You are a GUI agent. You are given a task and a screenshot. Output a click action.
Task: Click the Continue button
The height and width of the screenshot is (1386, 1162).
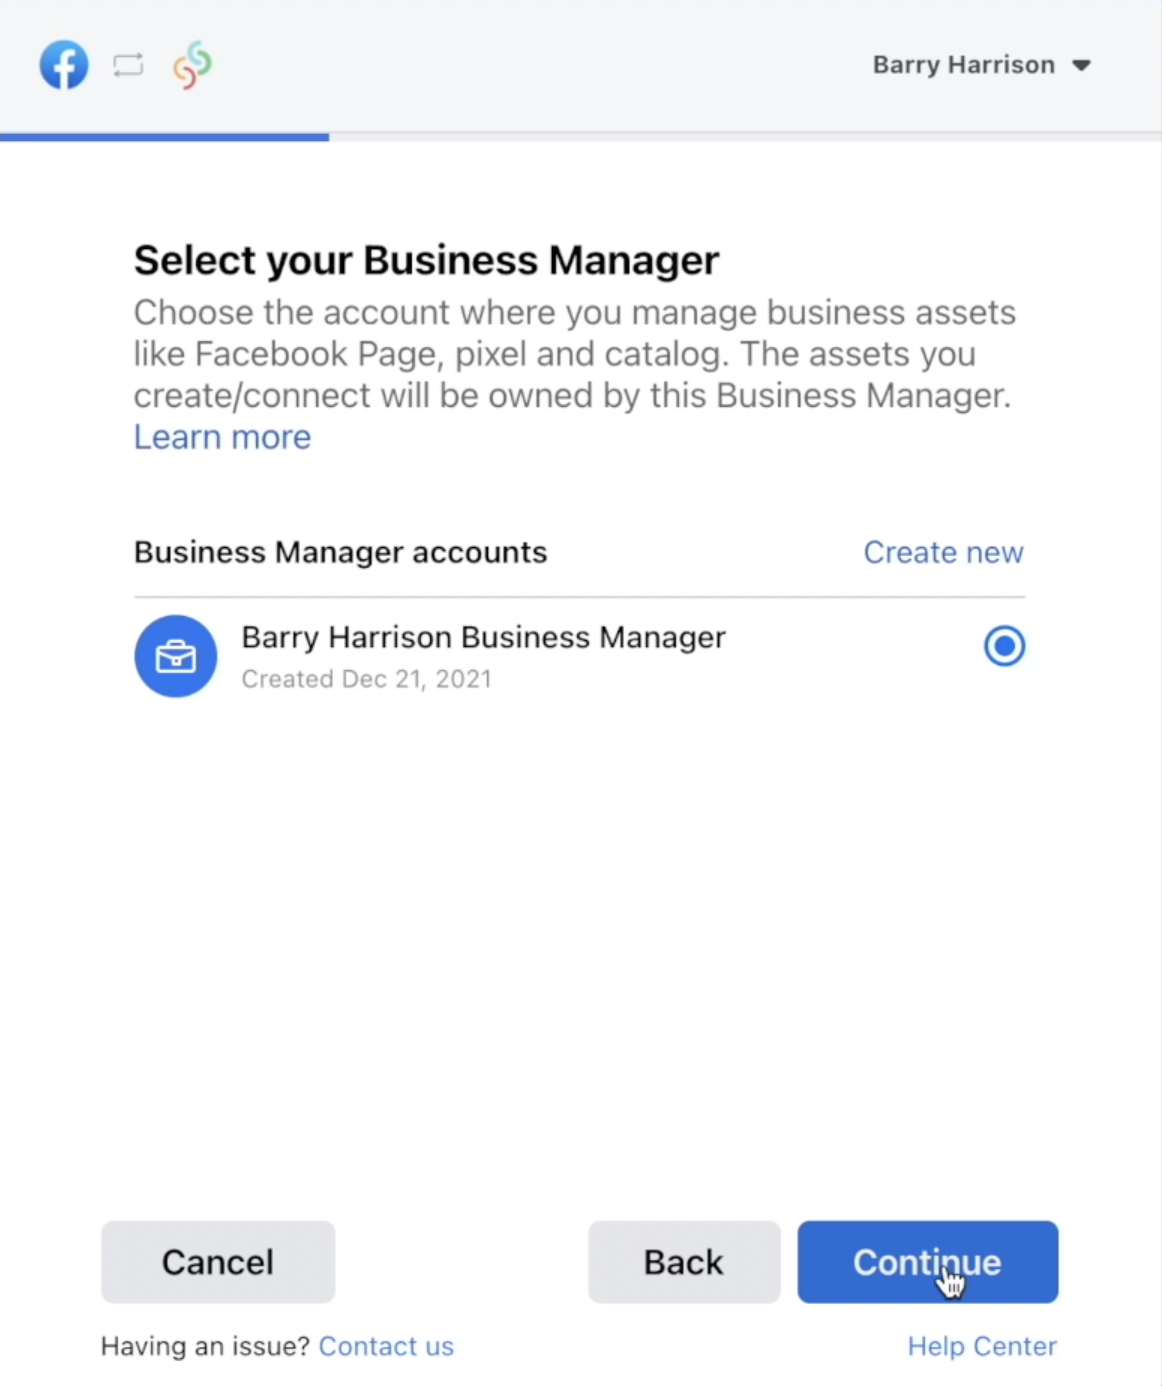[927, 1262]
